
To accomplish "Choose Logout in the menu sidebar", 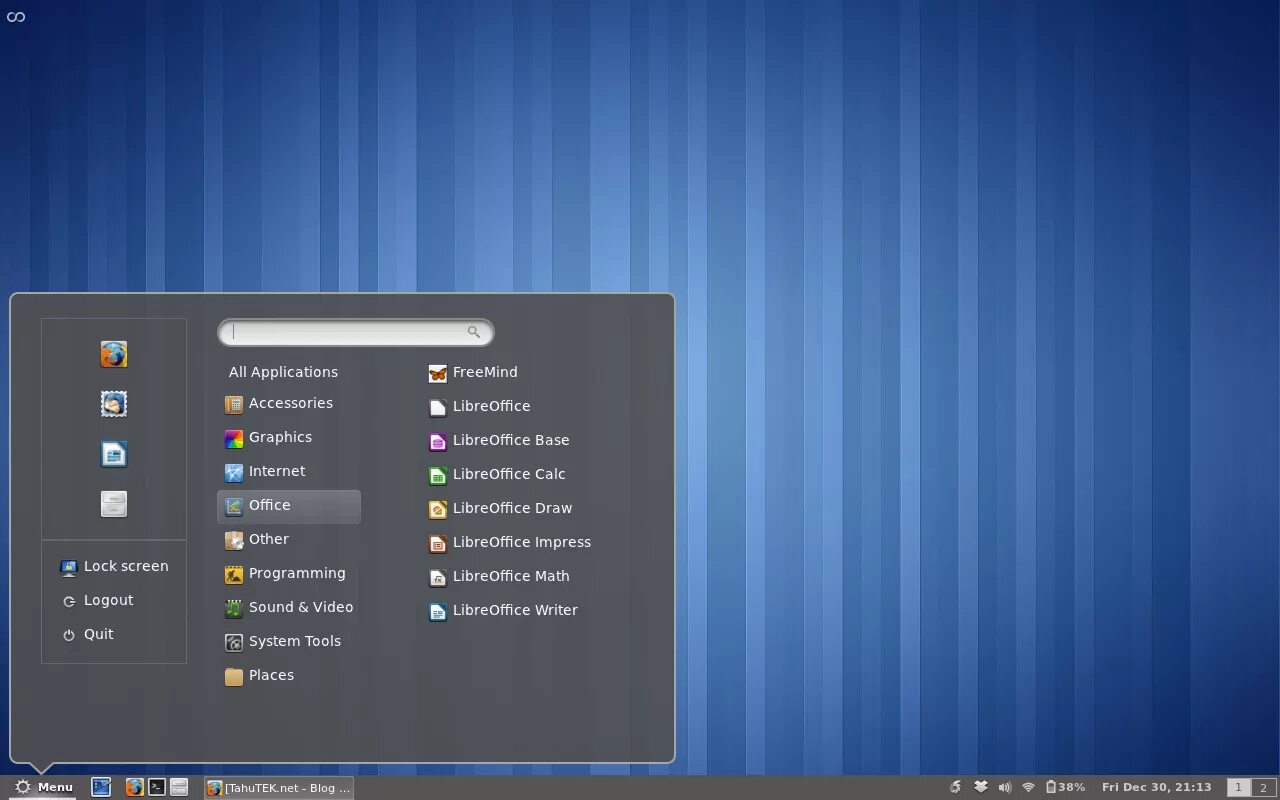I will tap(98, 600).
